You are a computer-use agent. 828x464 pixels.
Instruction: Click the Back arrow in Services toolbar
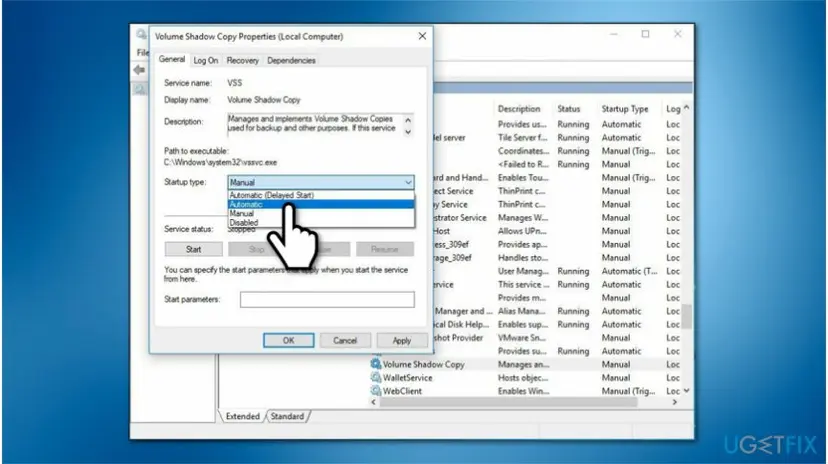coord(139,70)
